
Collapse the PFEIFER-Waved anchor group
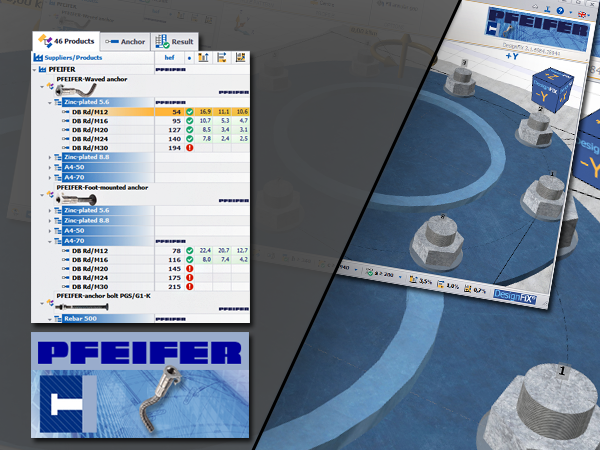point(42,87)
